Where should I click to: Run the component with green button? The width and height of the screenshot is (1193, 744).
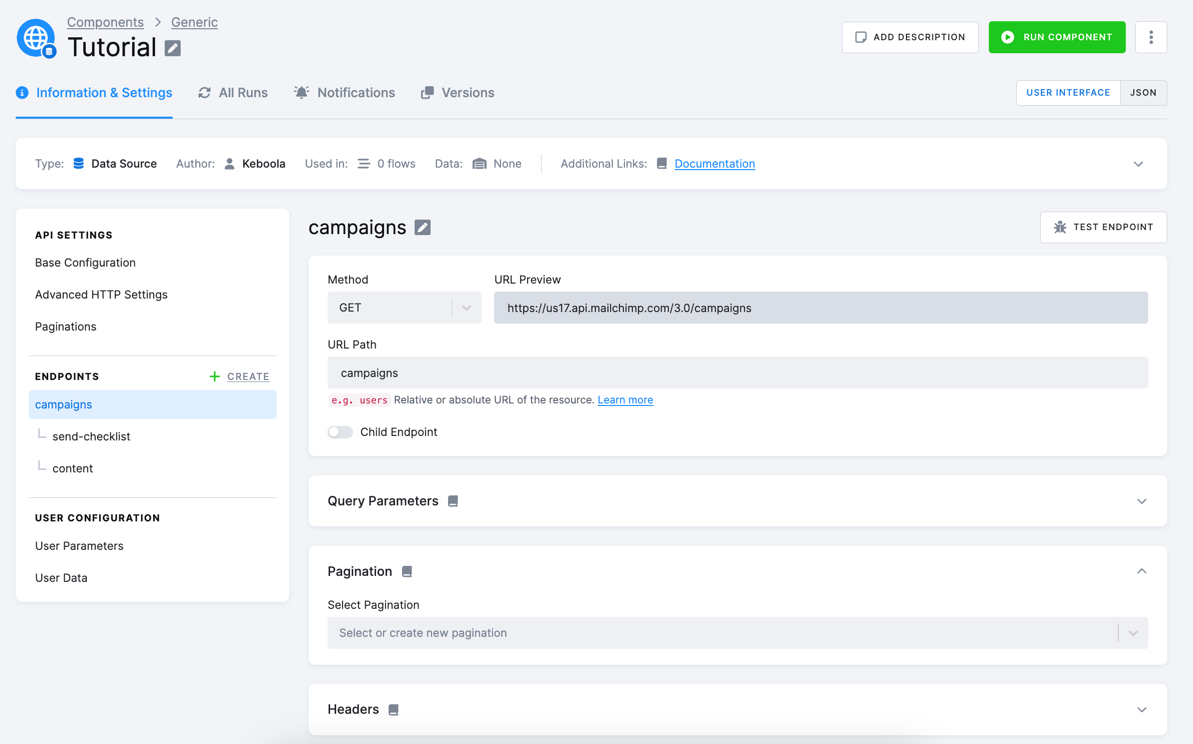coord(1057,37)
